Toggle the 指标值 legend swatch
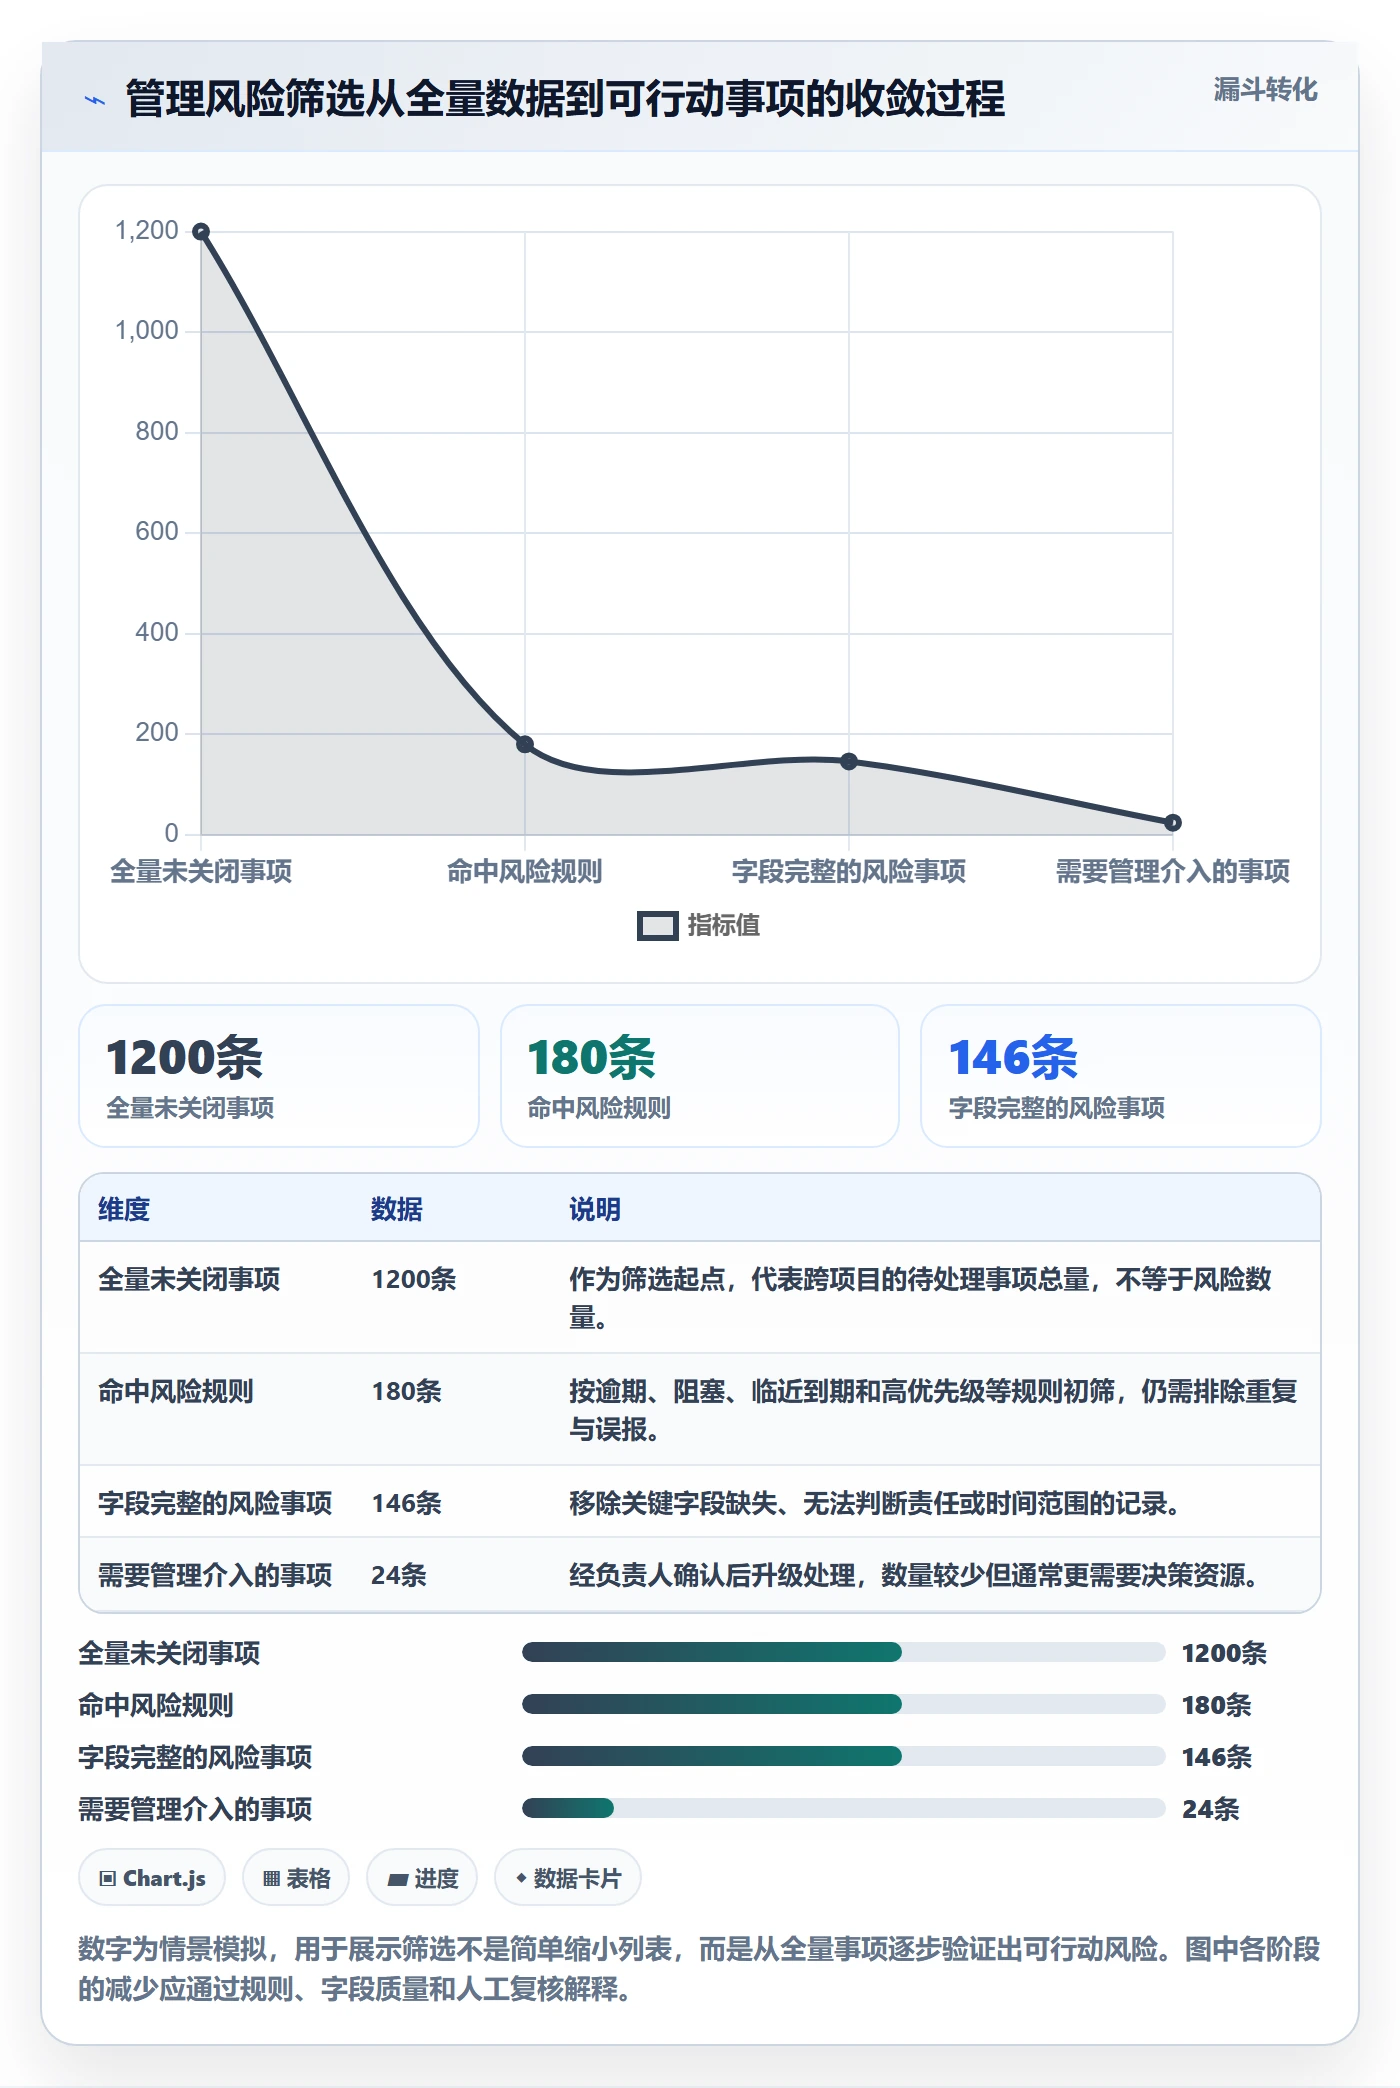This screenshot has width=1400, height=2088. (x=657, y=926)
